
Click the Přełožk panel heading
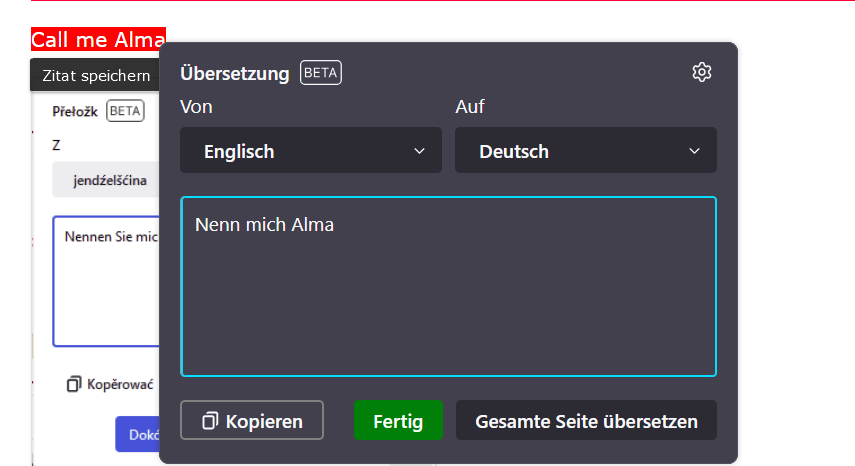point(75,111)
